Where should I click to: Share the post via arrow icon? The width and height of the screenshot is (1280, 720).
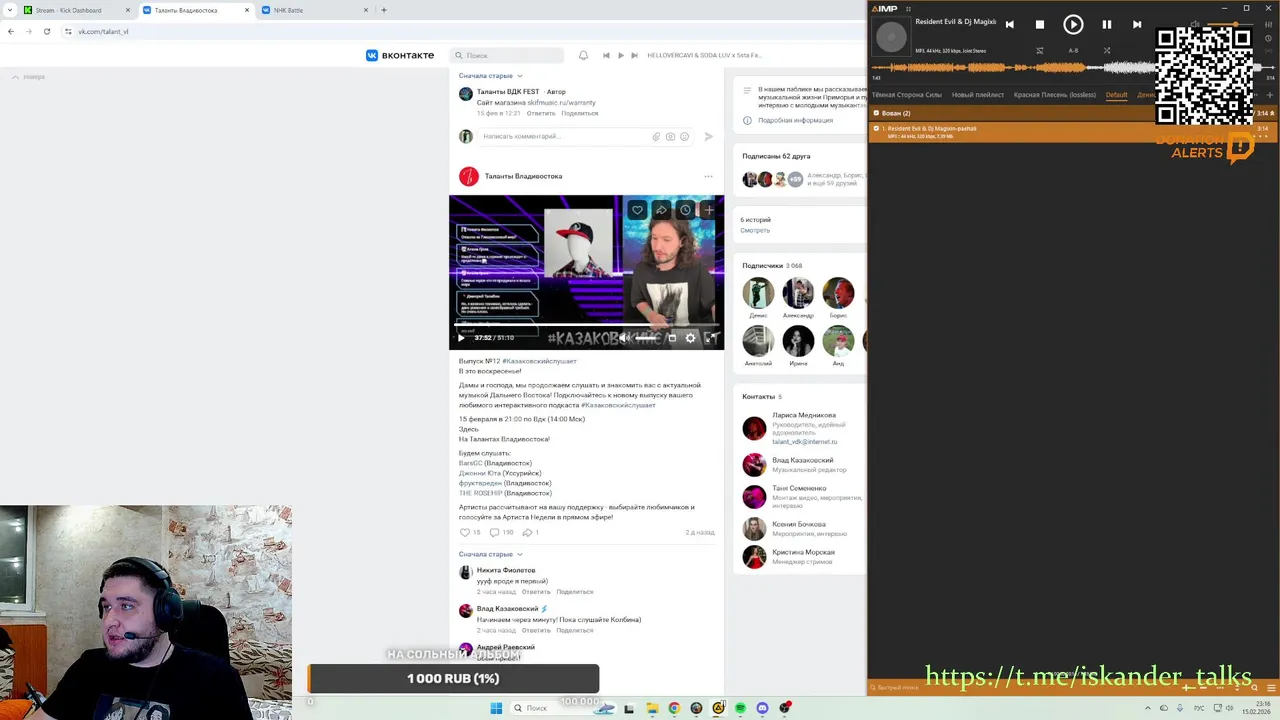pyautogui.click(x=527, y=533)
